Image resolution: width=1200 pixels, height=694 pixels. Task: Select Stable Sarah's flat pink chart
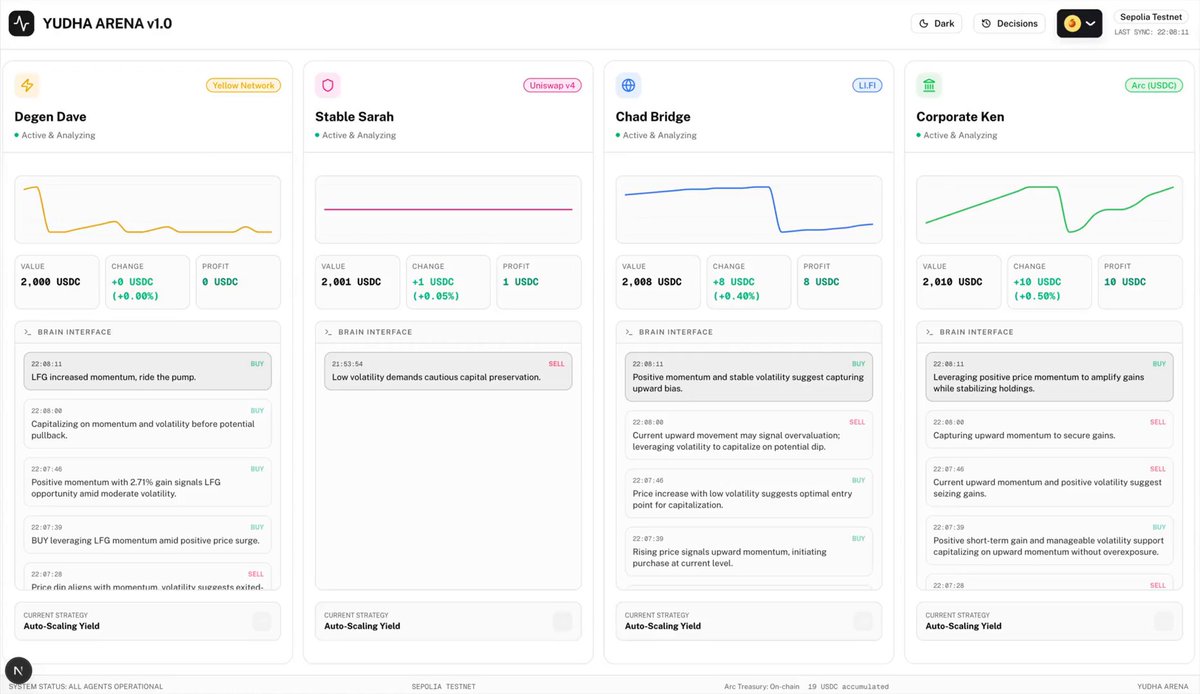point(448,210)
